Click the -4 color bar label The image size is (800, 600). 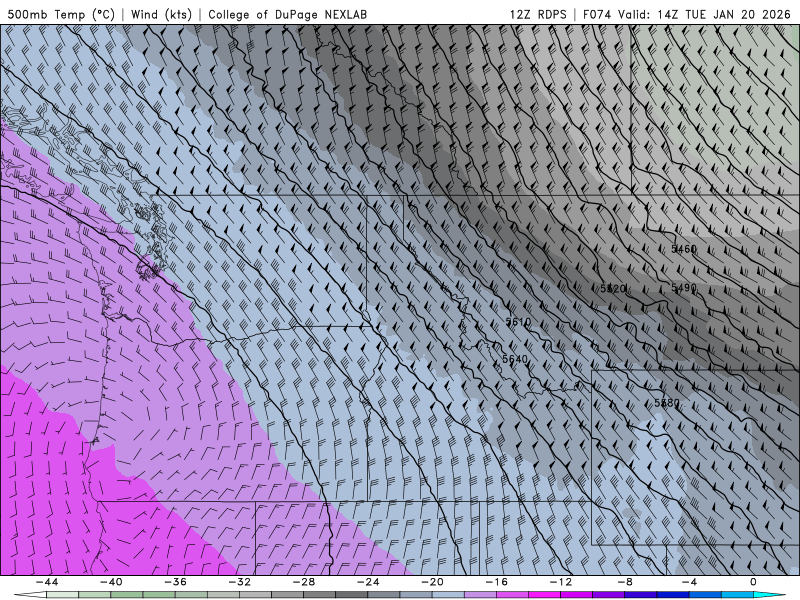point(690,582)
